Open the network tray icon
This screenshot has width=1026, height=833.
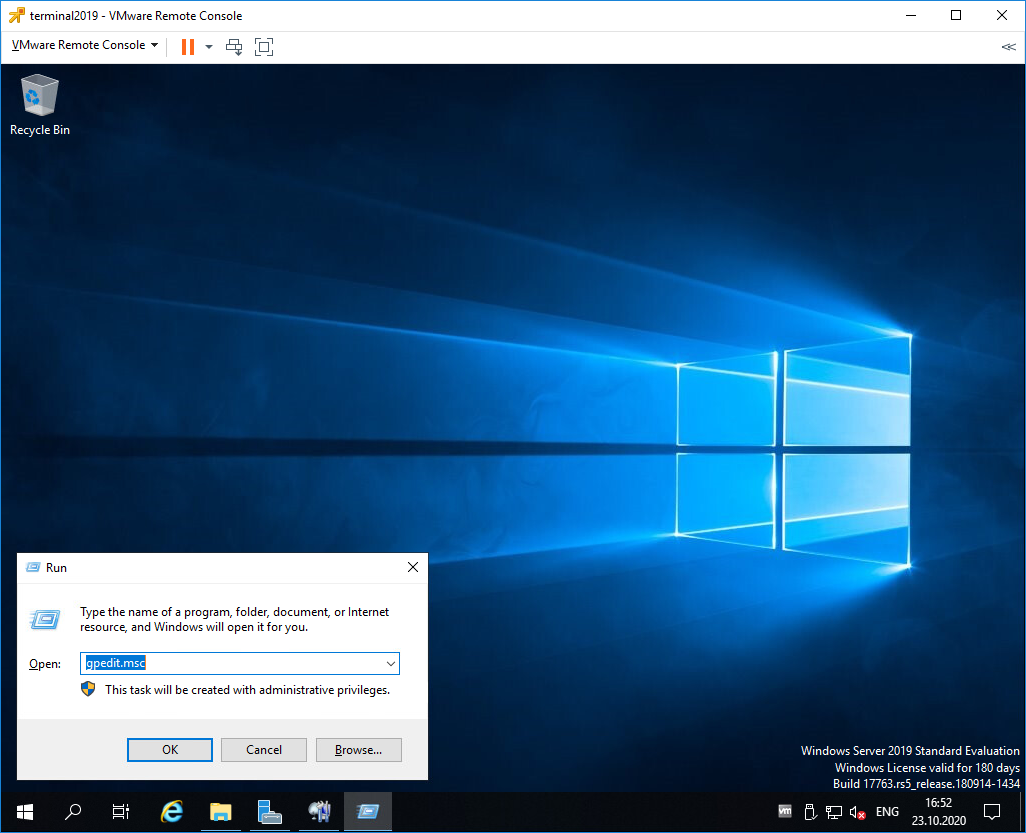[x=834, y=813]
